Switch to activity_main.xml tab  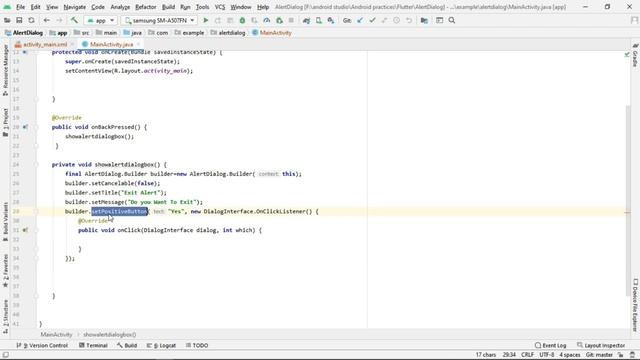[45, 44]
